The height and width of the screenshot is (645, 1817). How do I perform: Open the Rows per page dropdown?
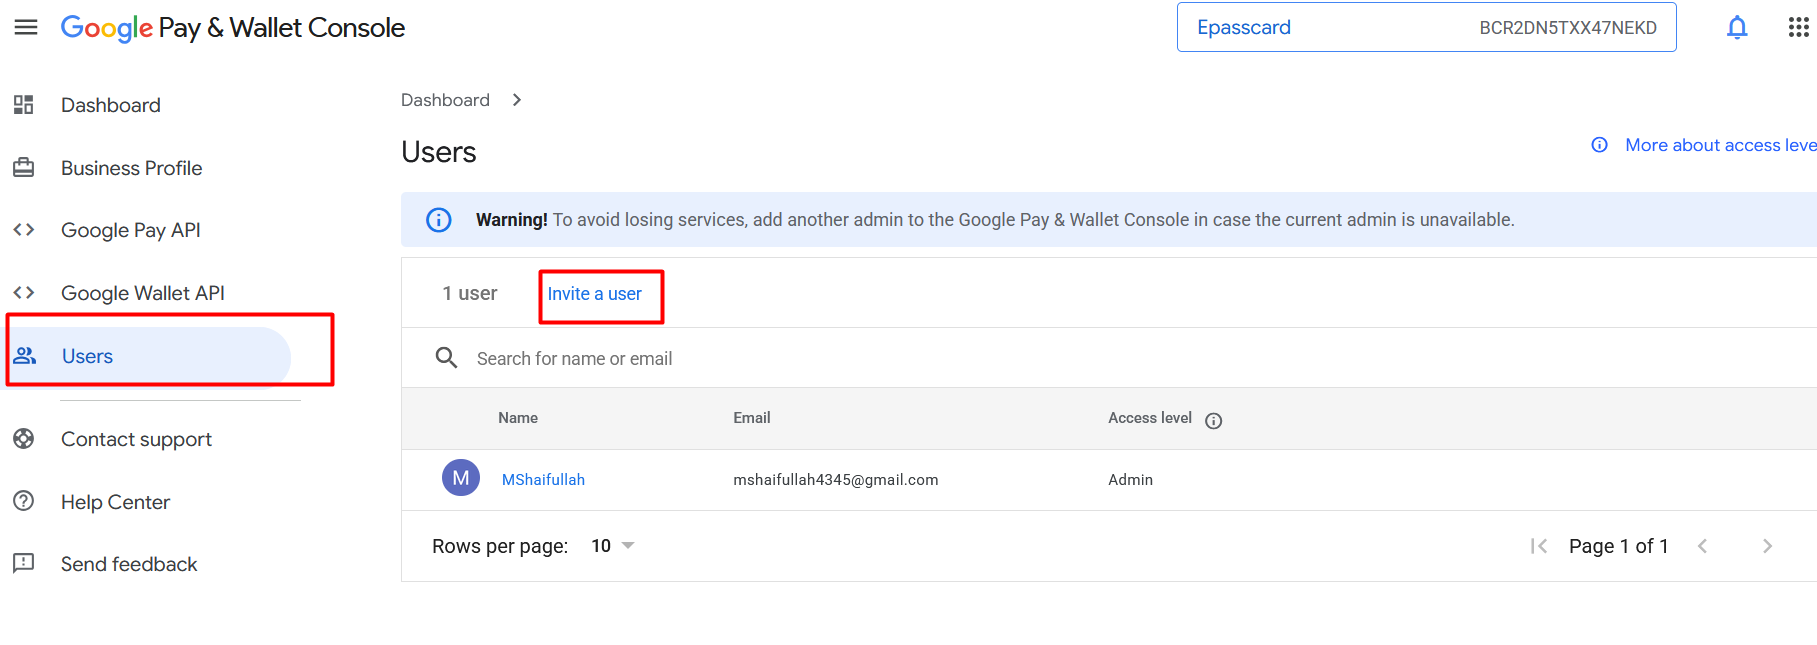click(x=613, y=546)
